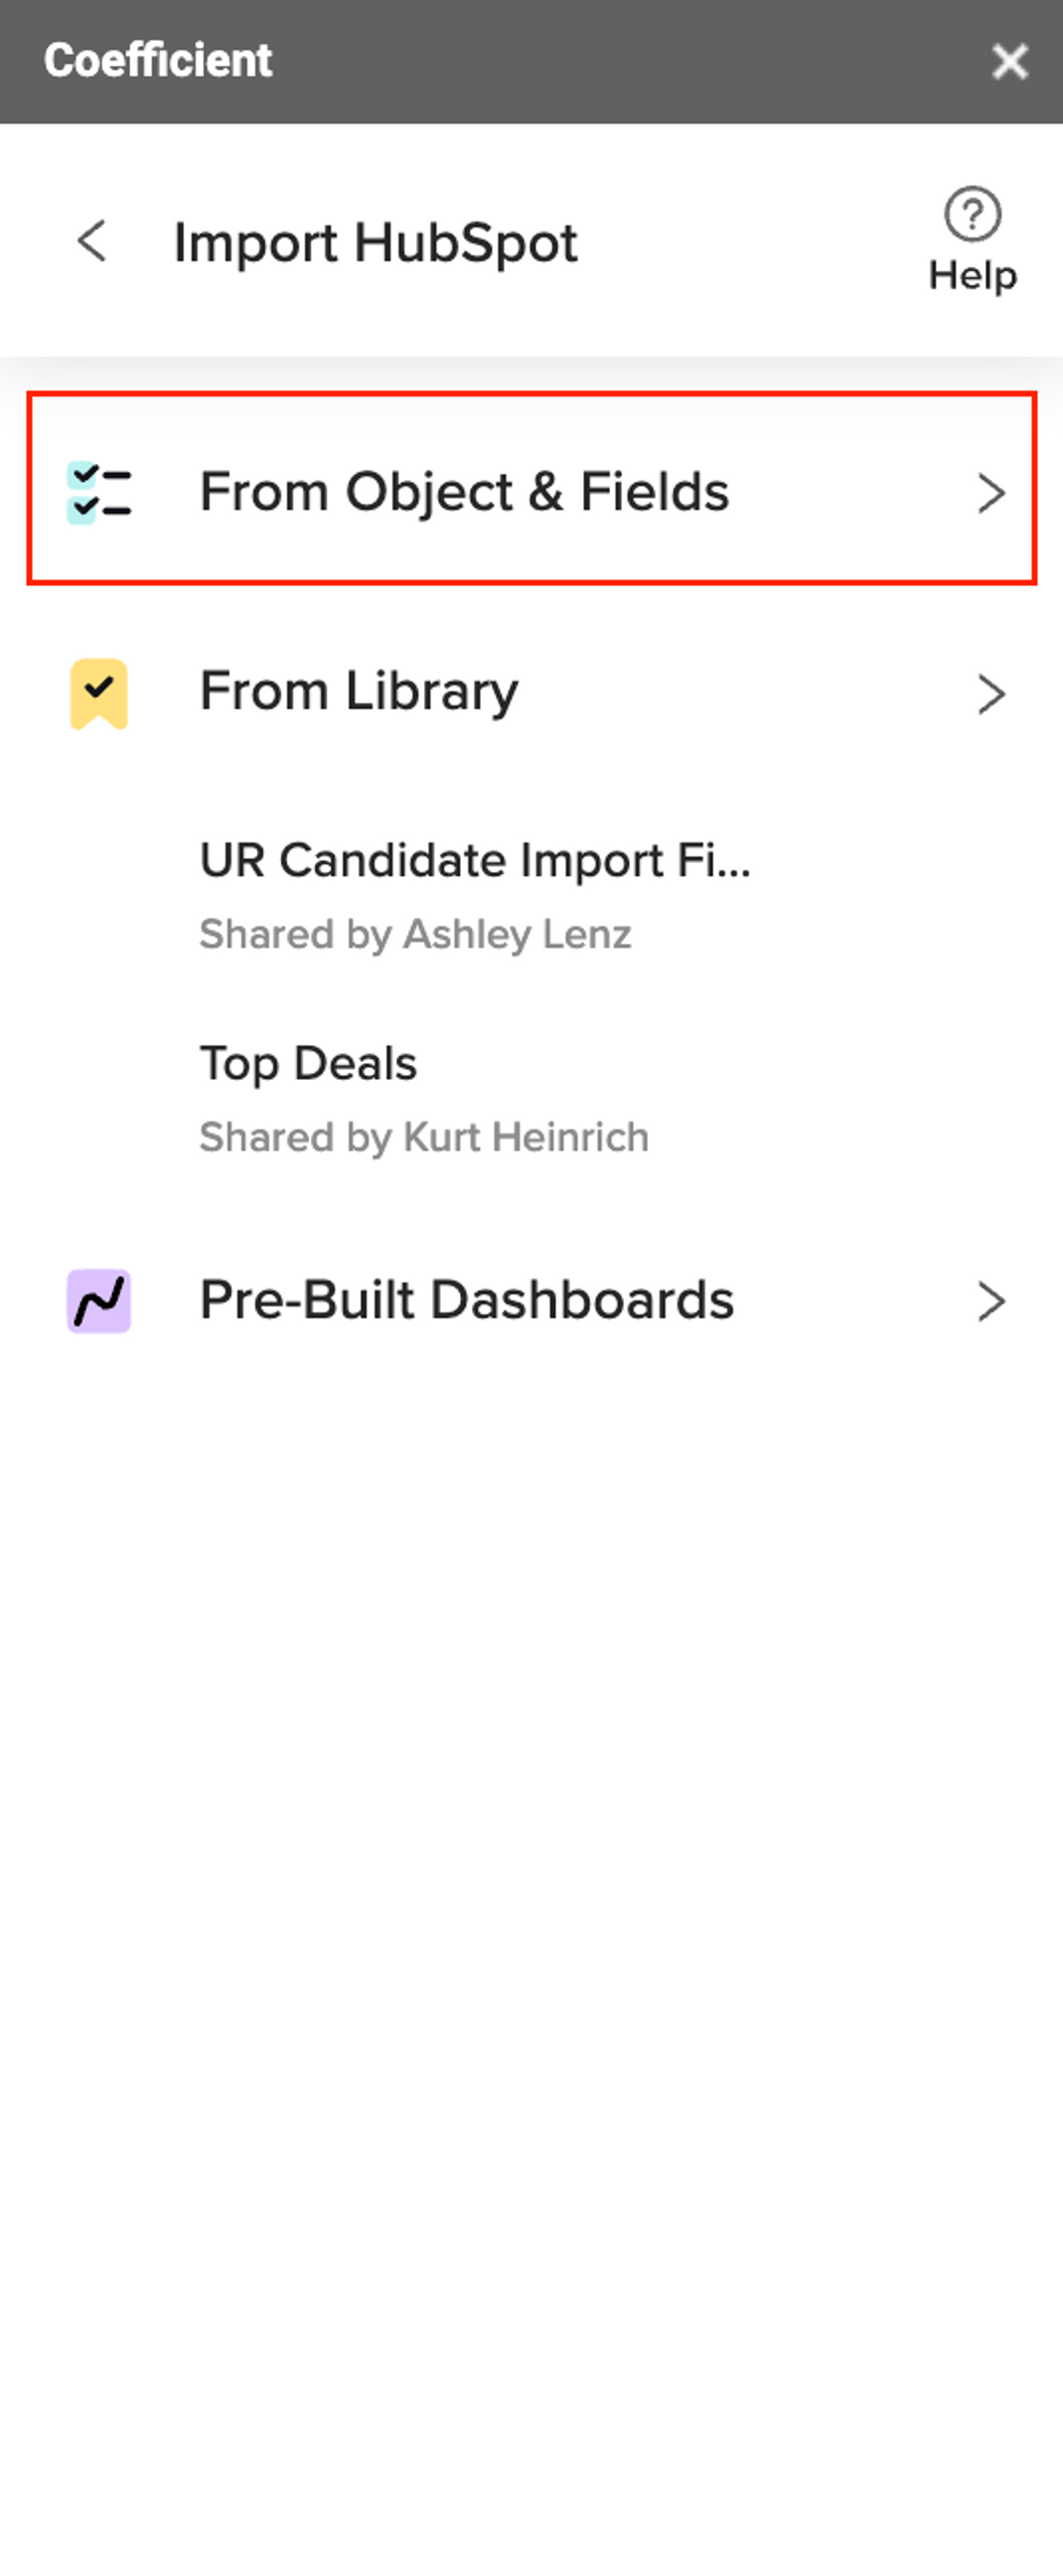Open Help via the question mark icon

coord(972,214)
